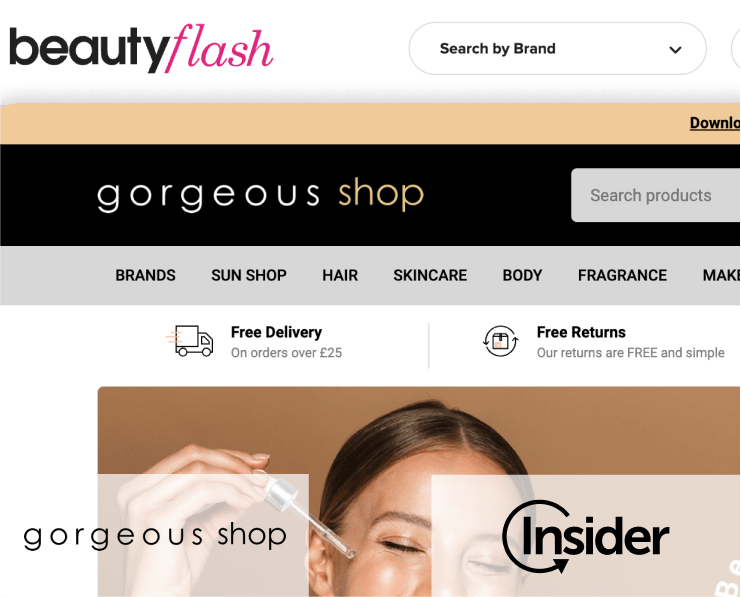Focus the Search products field
The width and height of the screenshot is (741, 597).
click(656, 195)
